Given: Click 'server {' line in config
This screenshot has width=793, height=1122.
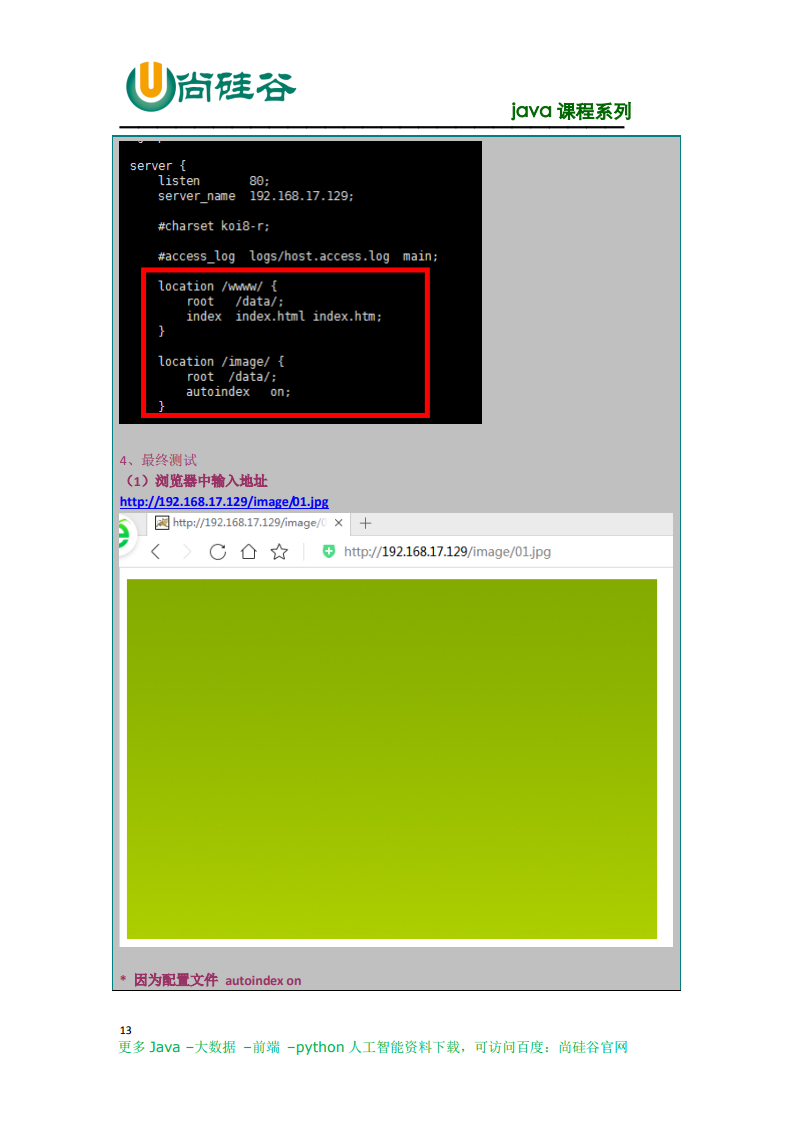Looking at the screenshot, I should [157, 166].
